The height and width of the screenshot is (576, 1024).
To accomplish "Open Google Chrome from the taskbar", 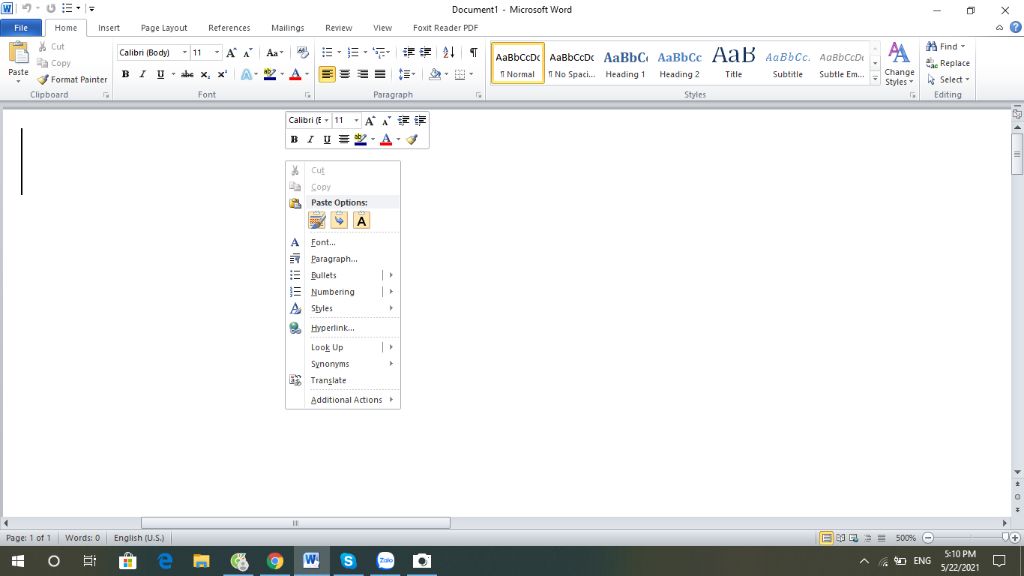I will [275, 561].
